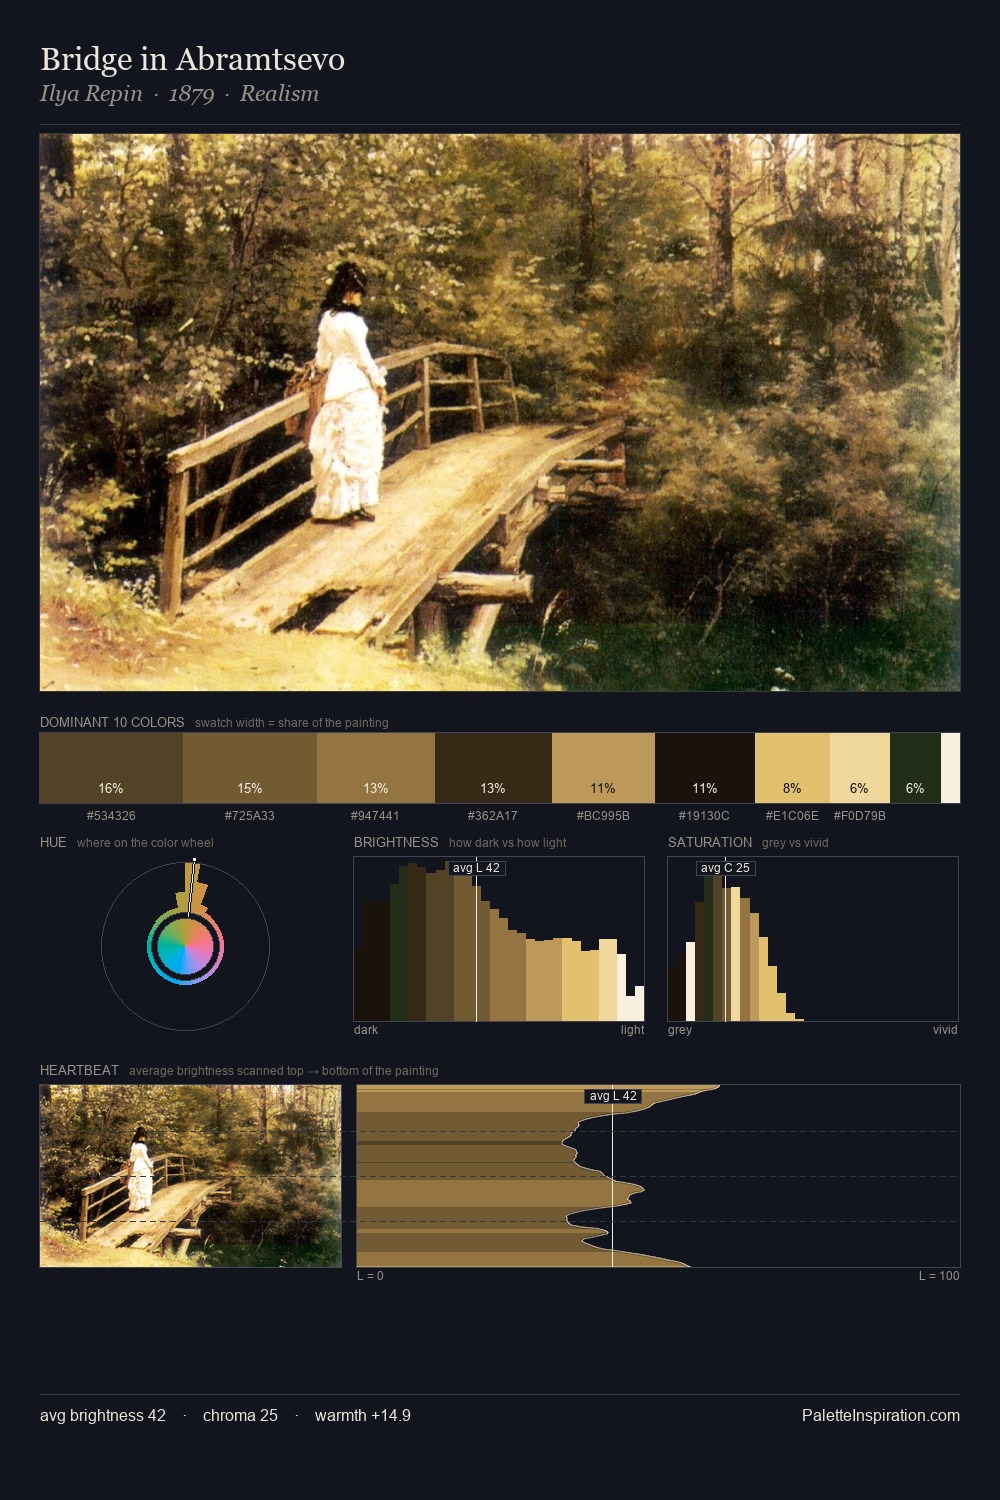Choose the #362A17 dark brown swatch
The width and height of the screenshot is (1000, 1500).
click(493, 768)
